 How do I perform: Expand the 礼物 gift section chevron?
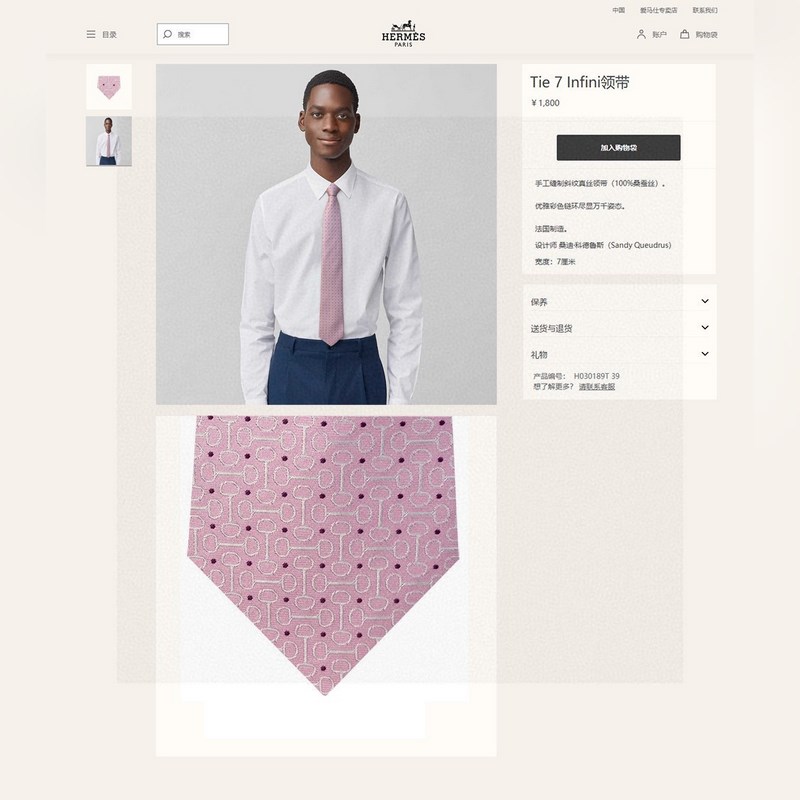click(x=705, y=354)
